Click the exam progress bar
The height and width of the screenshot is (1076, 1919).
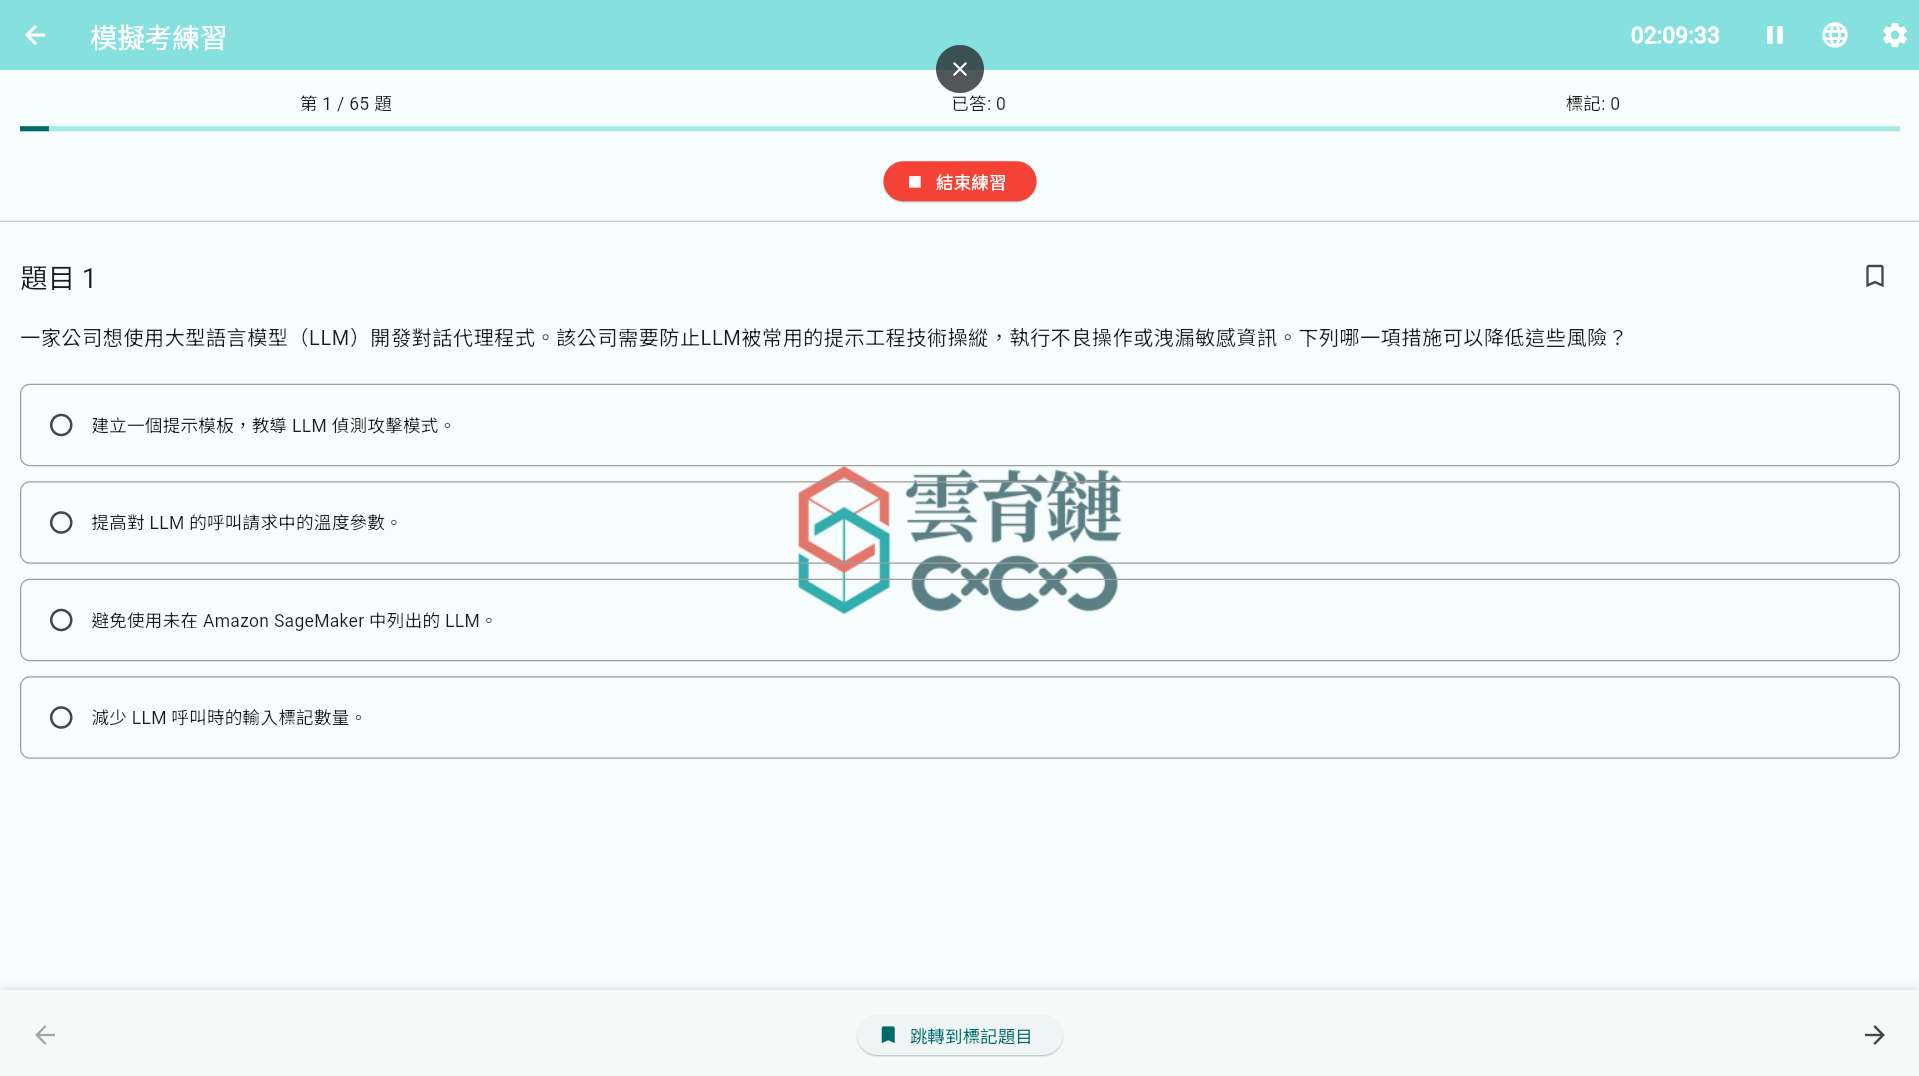pyautogui.click(x=959, y=128)
